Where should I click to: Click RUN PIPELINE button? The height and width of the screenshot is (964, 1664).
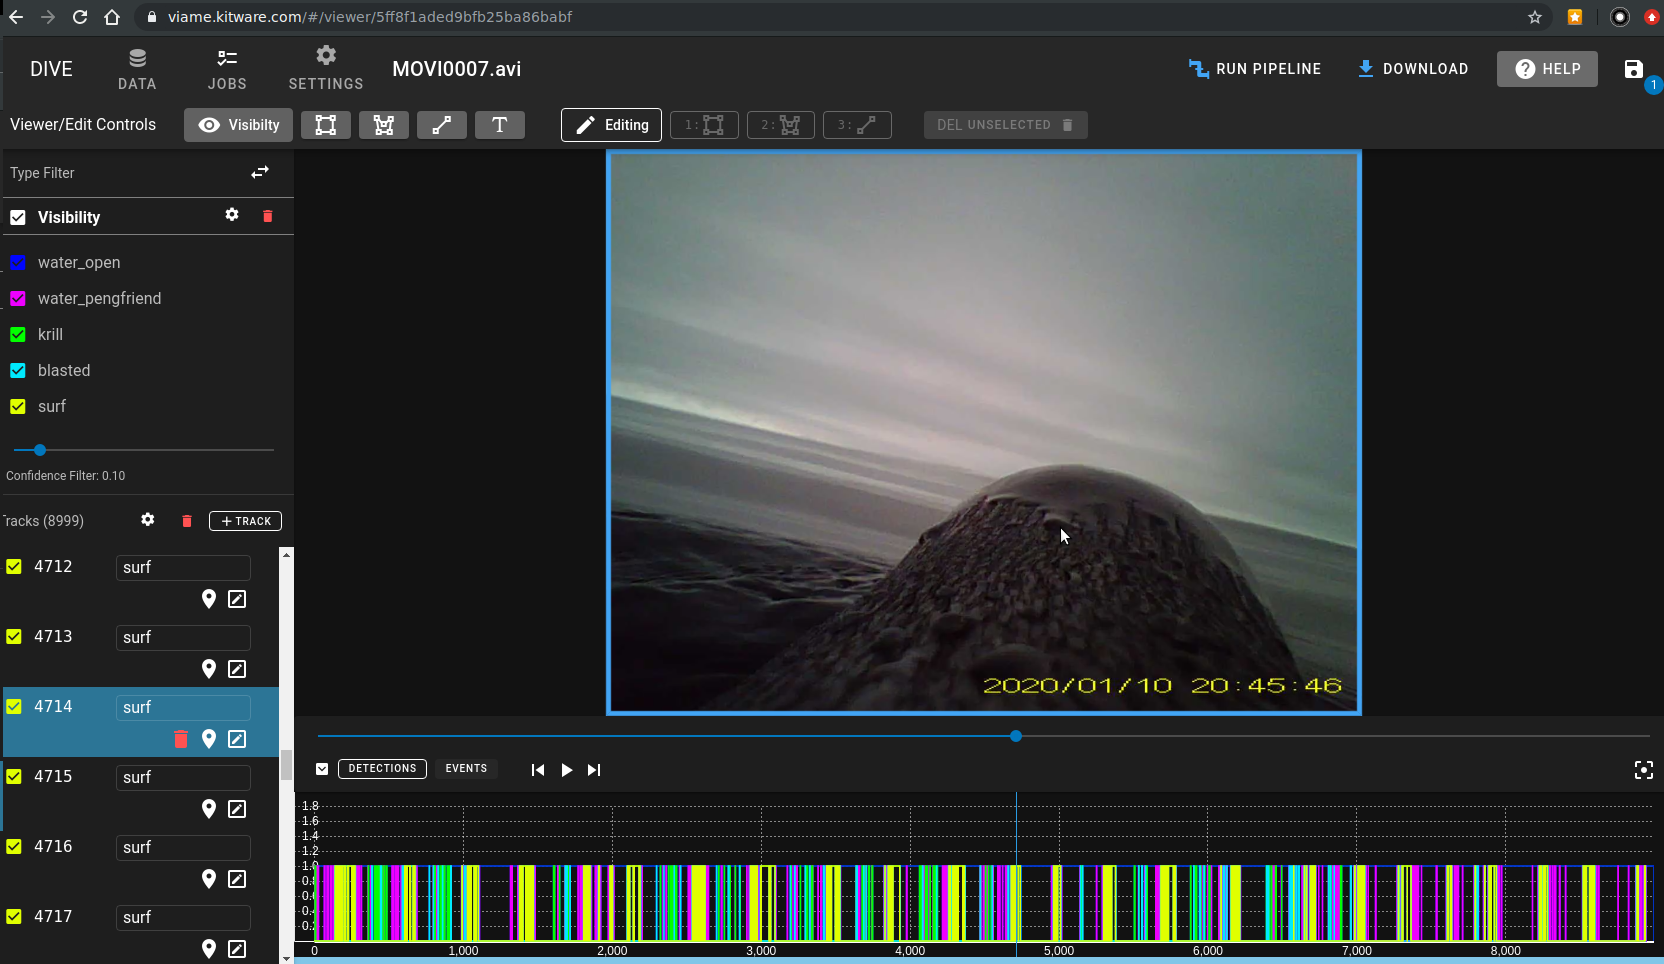pos(1255,69)
